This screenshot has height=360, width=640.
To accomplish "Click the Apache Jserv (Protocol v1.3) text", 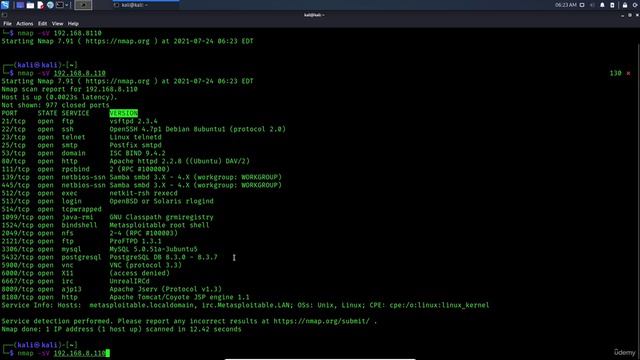I will 165,289.
